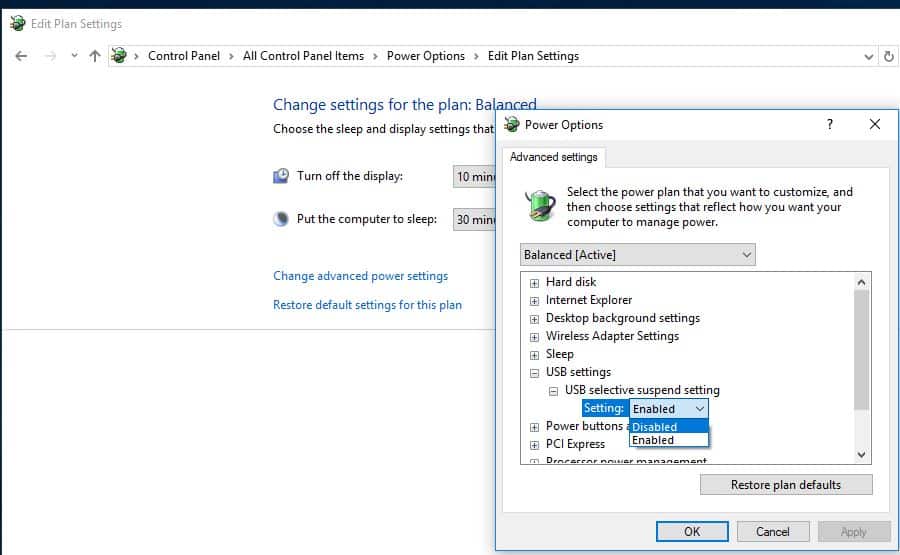Image resolution: width=900 pixels, height=555 pixels.
Task: Select Wireless Adapter Settings item
Action: click(x=612, y=336)
